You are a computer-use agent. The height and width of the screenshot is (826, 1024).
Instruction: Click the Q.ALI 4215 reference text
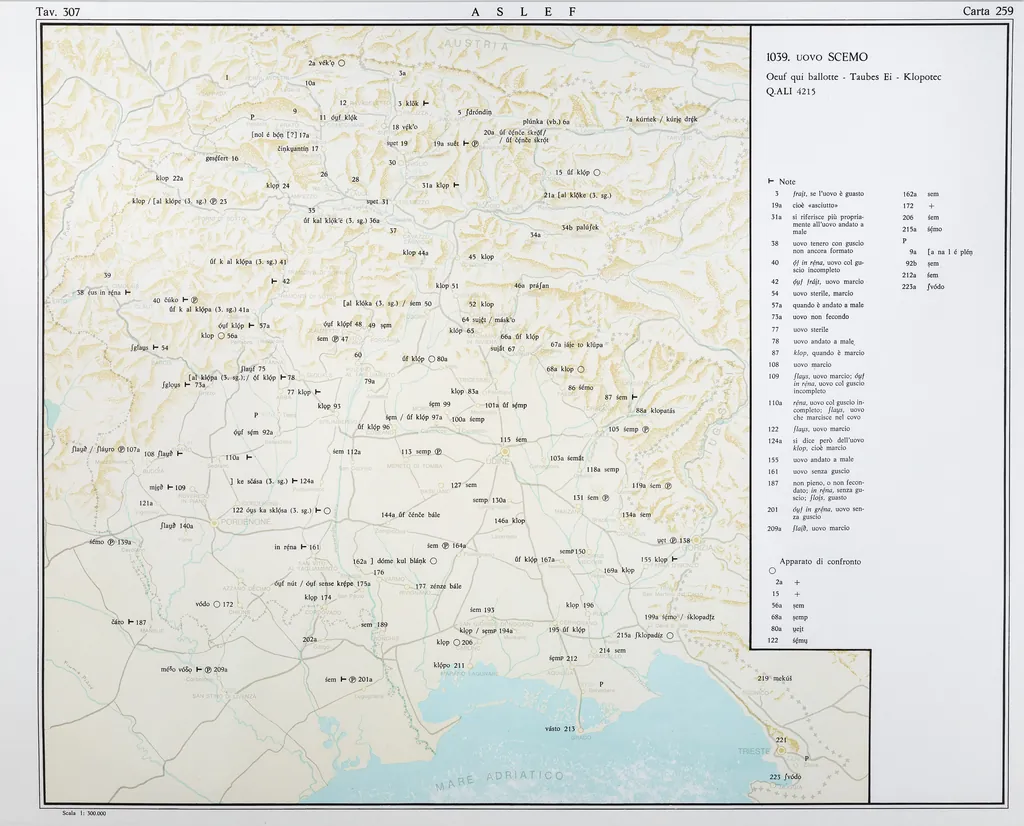[792, 92]
